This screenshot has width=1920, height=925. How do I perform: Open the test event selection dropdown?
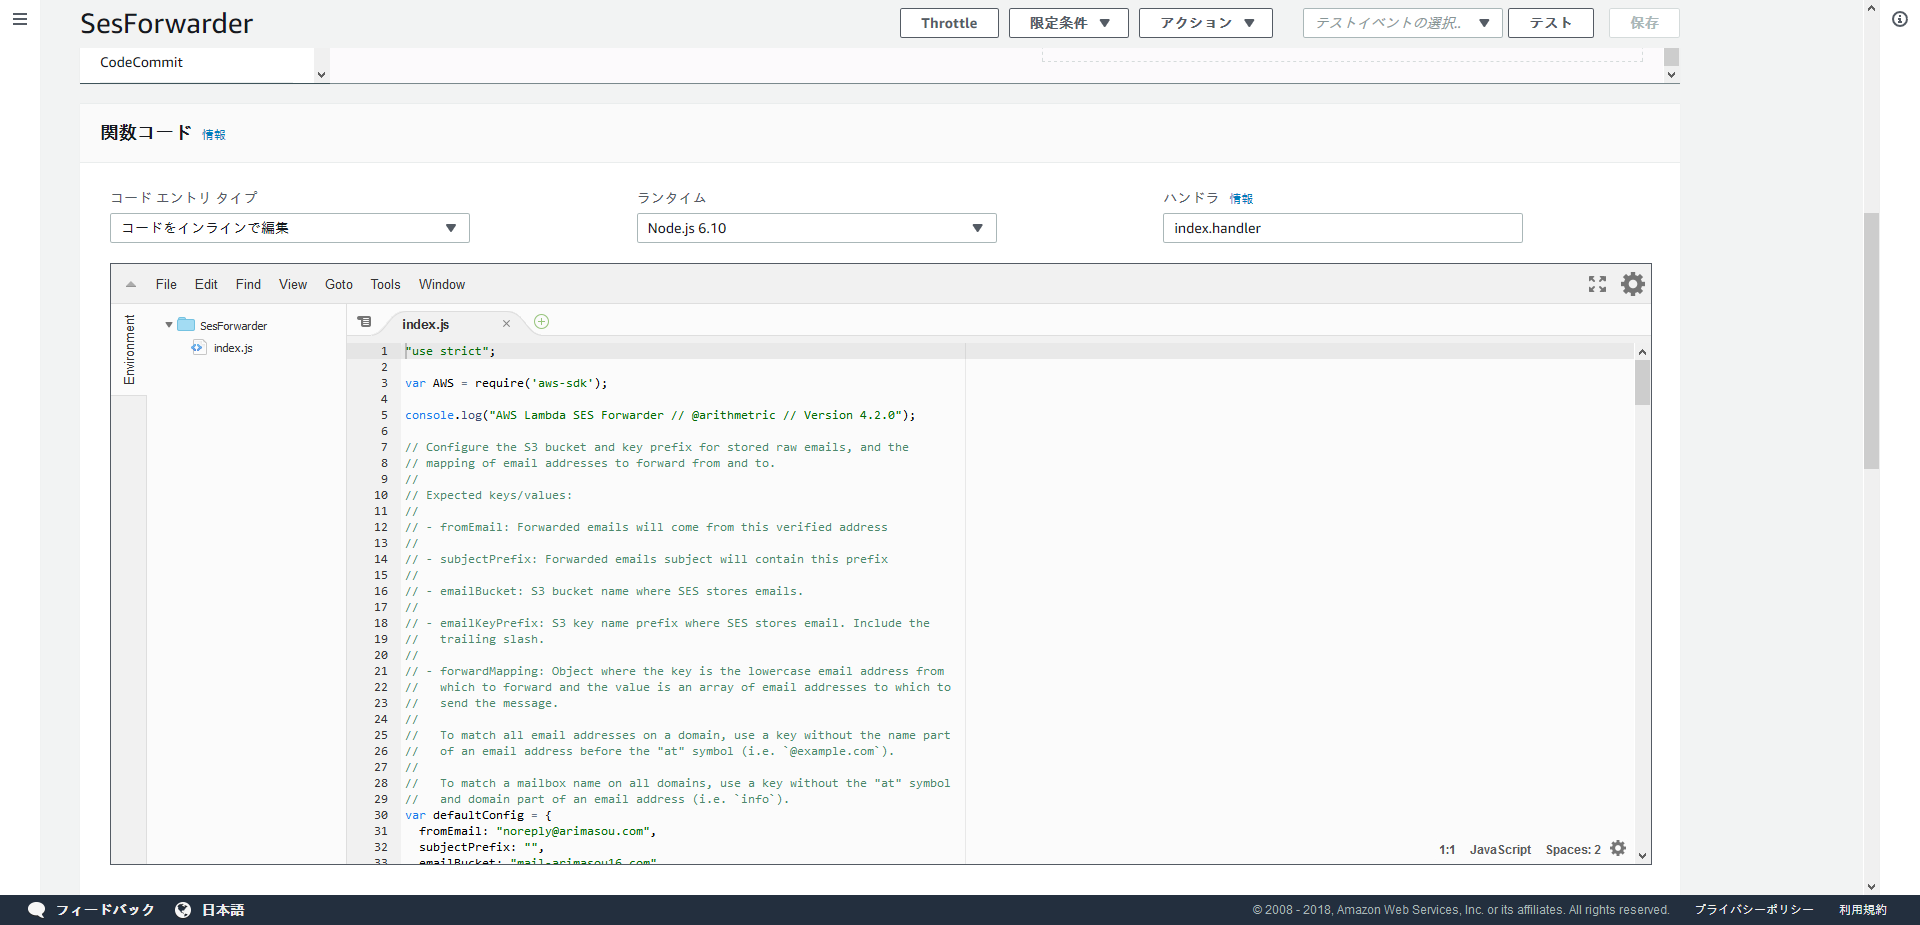pos(1402,23)
